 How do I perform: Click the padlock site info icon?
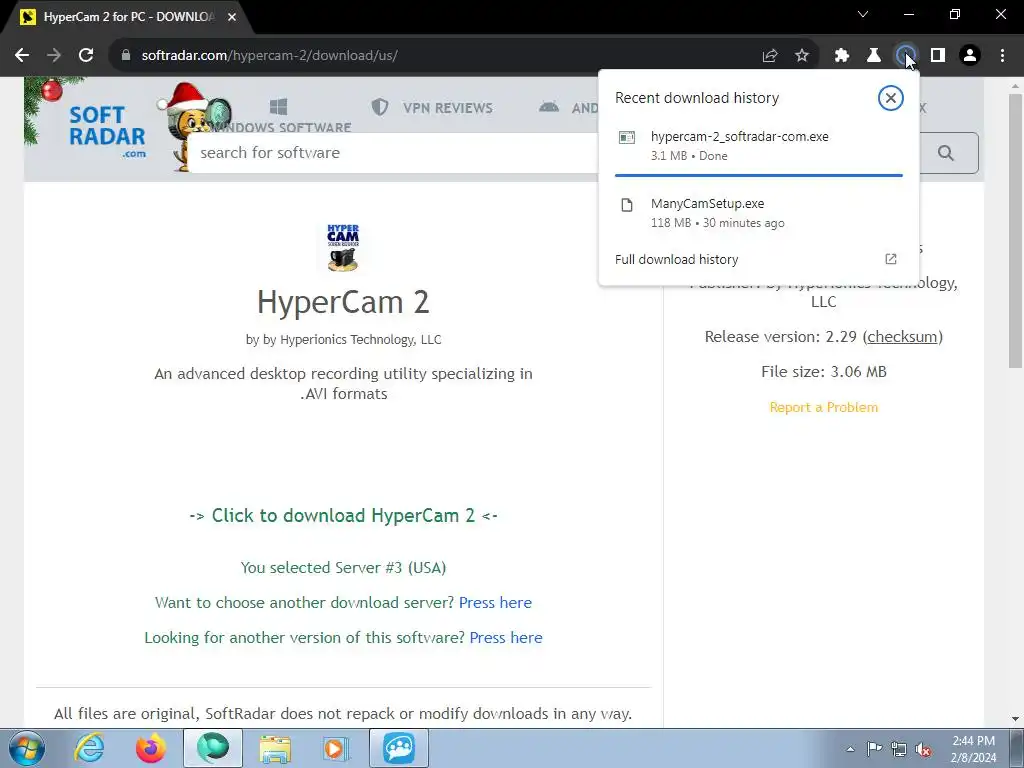[x=126, y=56]
